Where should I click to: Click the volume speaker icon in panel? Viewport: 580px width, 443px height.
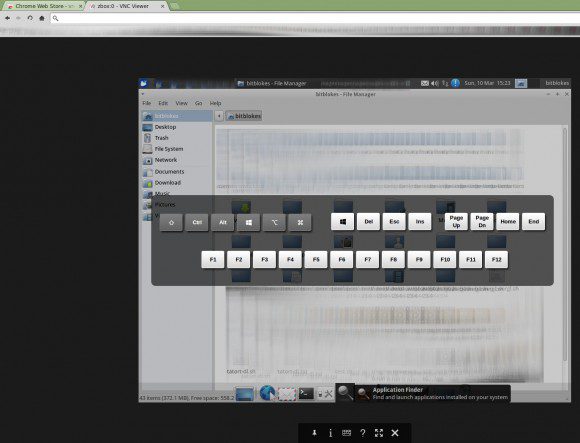point(435,83)
